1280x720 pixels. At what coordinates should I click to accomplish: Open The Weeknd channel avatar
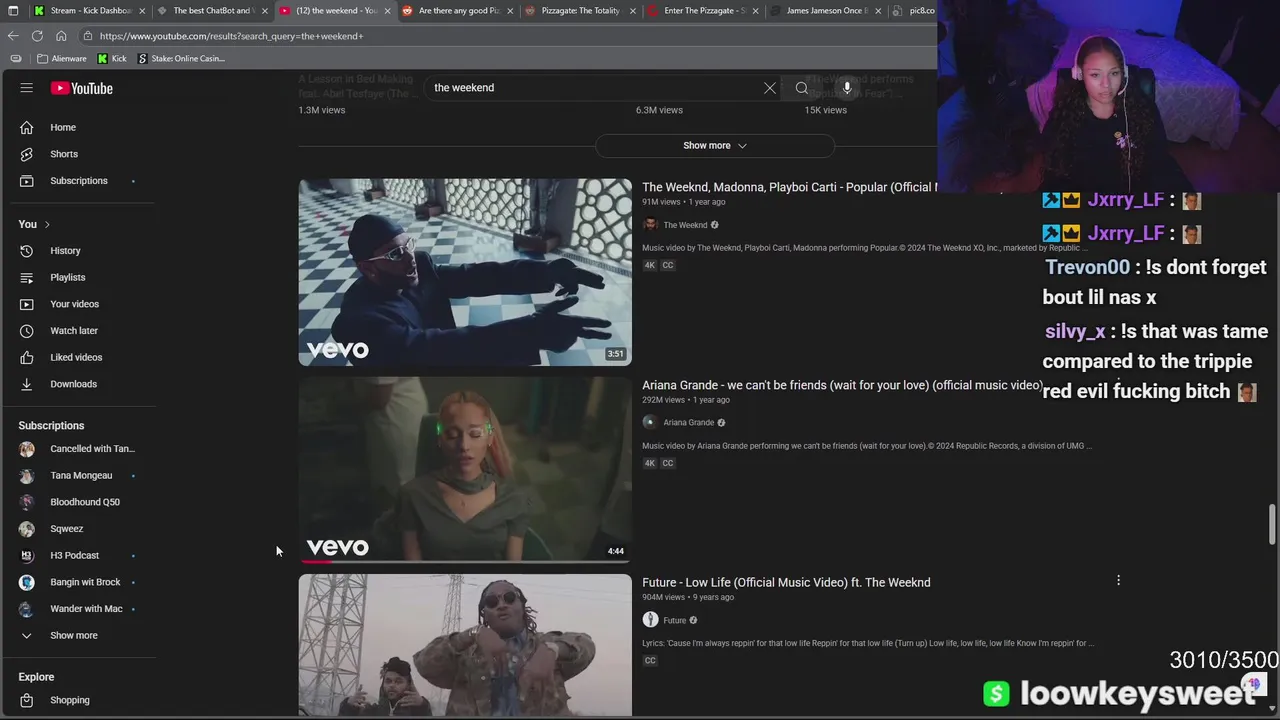[650, 225]
